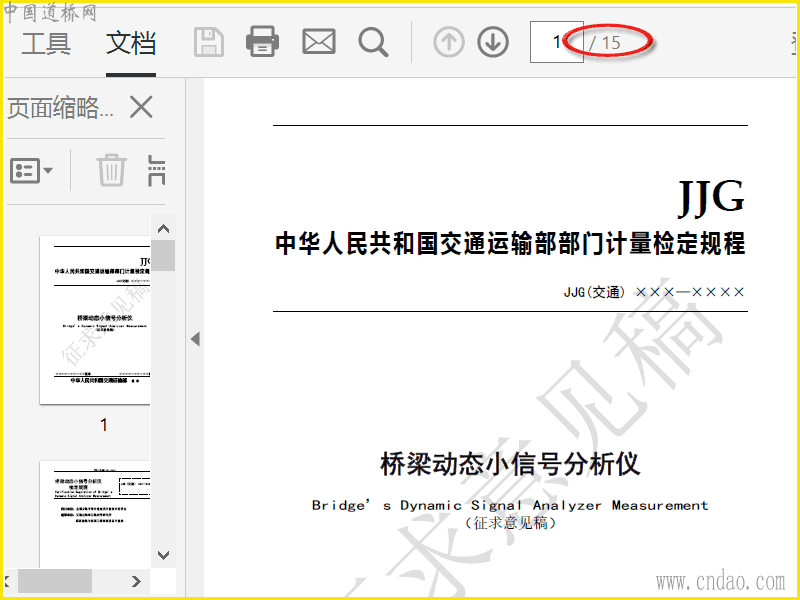Collapse the side panel with left triangle

[195, 339]
